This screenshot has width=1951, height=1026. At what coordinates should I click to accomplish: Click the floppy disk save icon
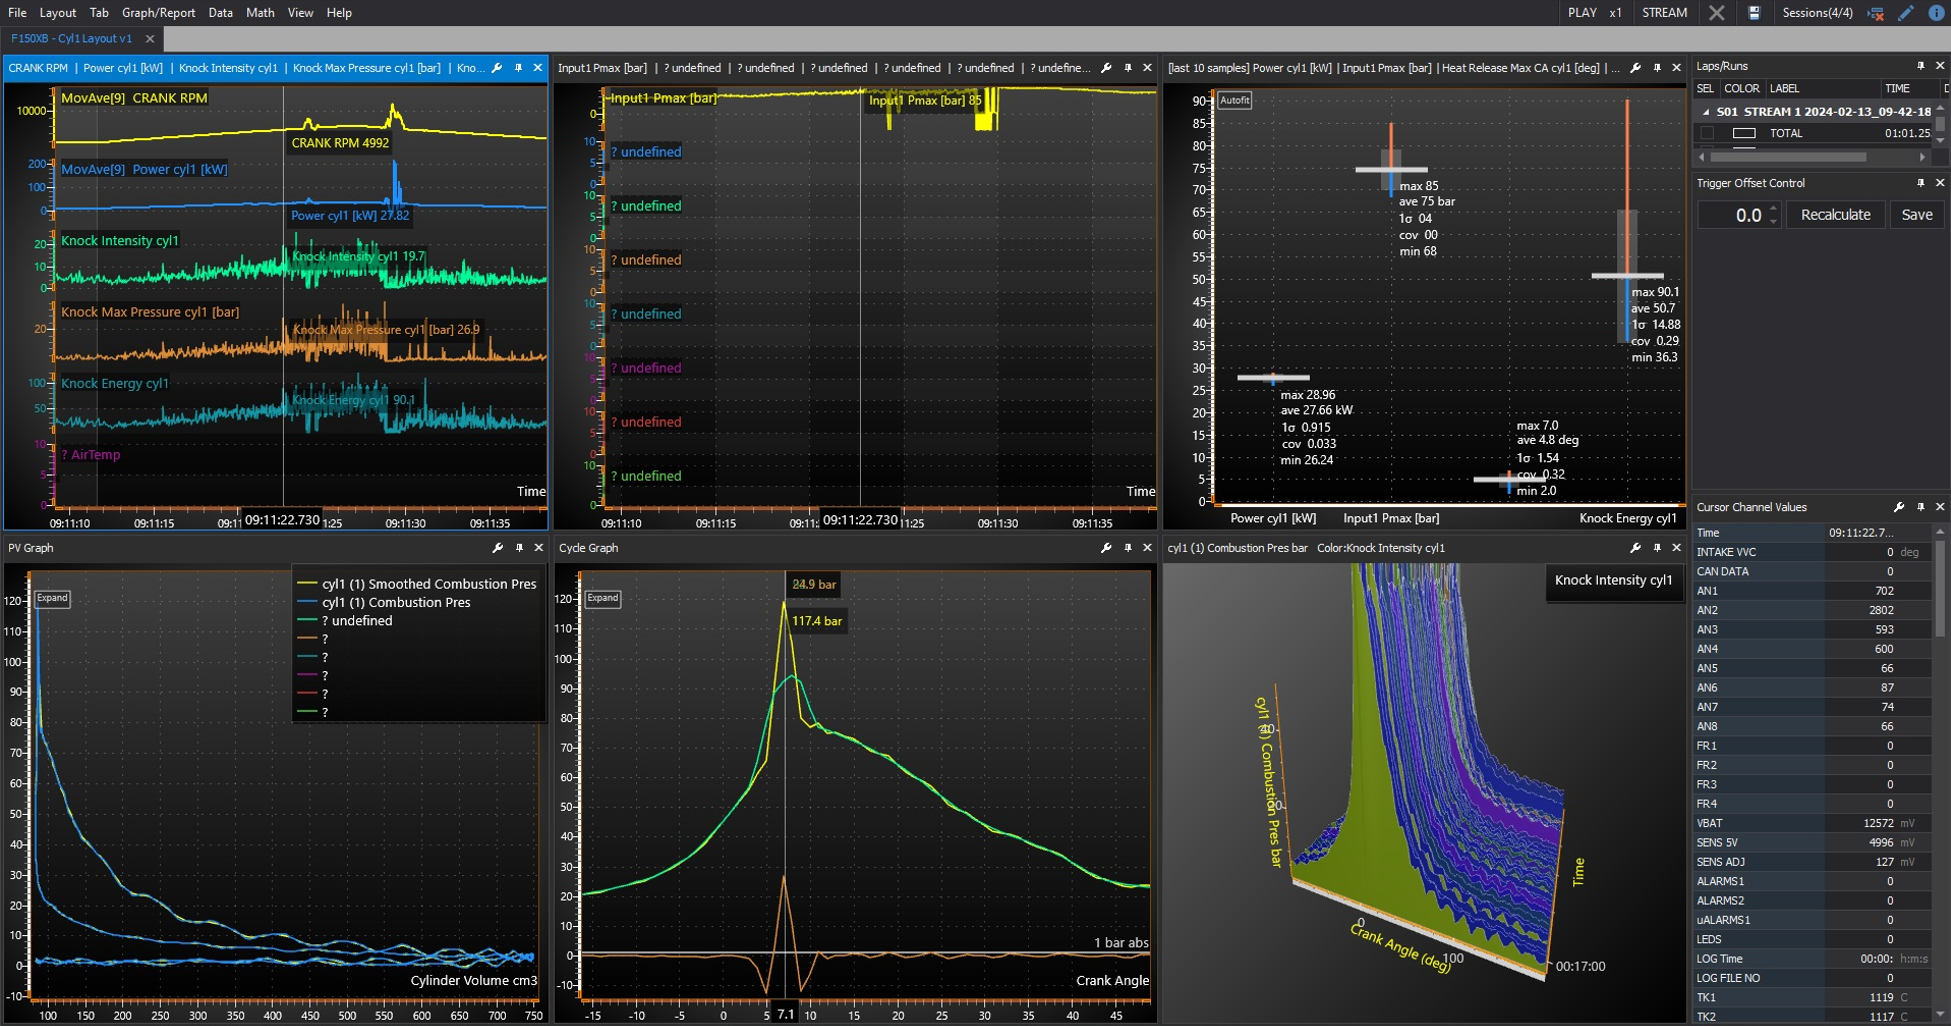1754,13
